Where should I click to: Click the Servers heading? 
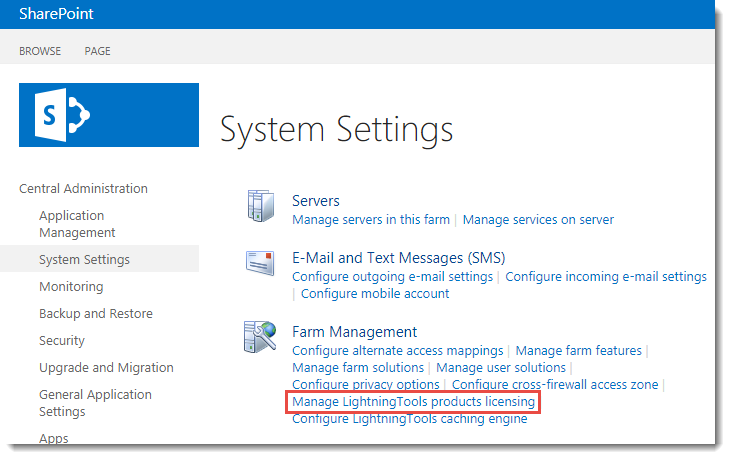click(x=316, y=201)
